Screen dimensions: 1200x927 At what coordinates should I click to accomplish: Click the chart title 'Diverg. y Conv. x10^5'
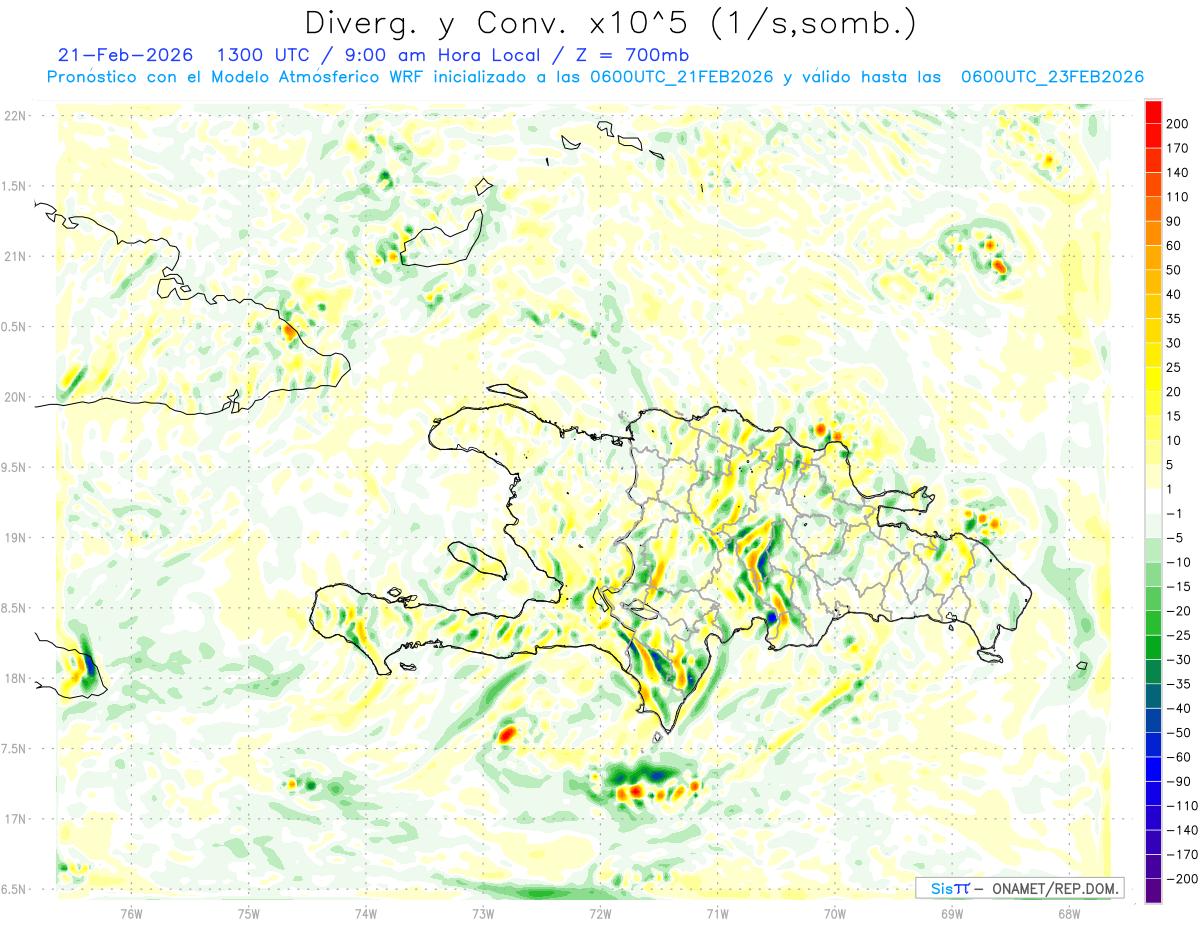tap(502, 22)
